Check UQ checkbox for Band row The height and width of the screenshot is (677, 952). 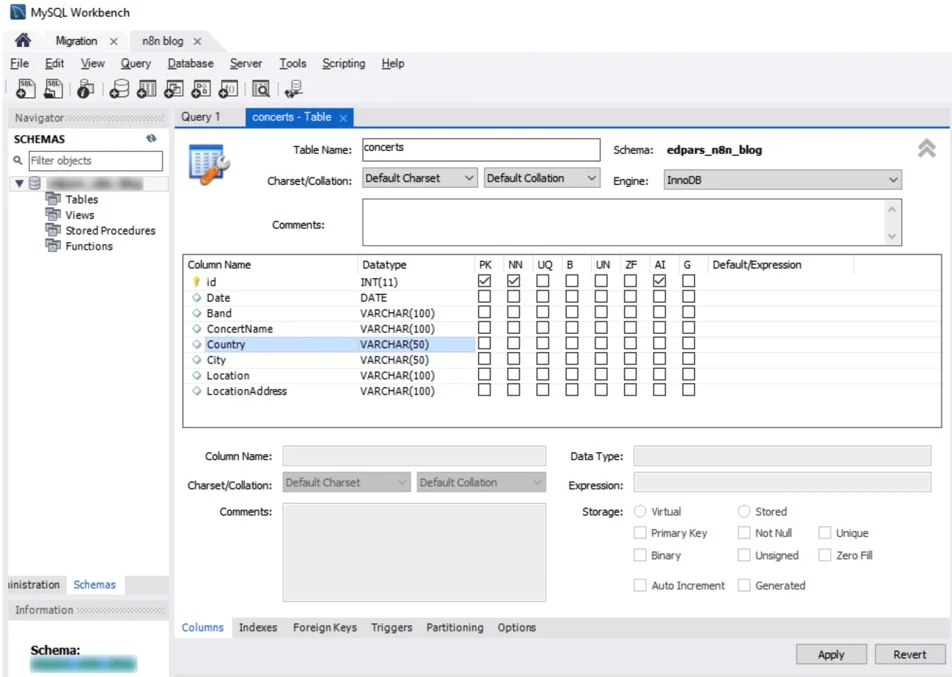(543, 312)
